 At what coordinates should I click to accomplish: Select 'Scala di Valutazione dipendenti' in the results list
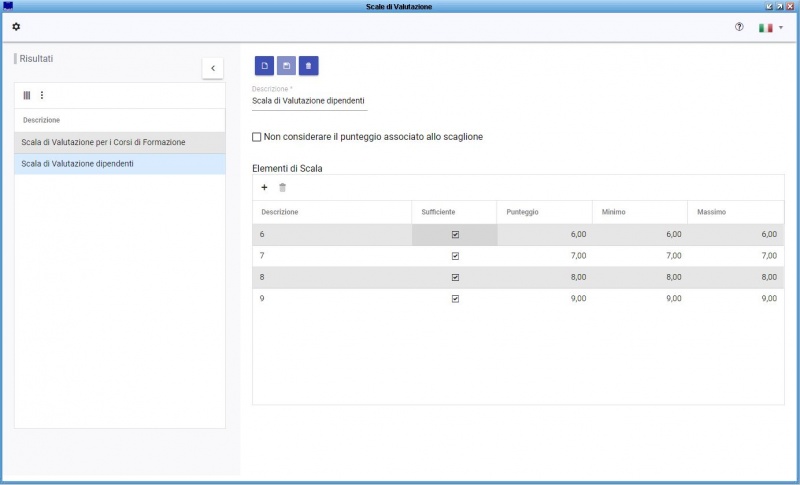(78, 163)
